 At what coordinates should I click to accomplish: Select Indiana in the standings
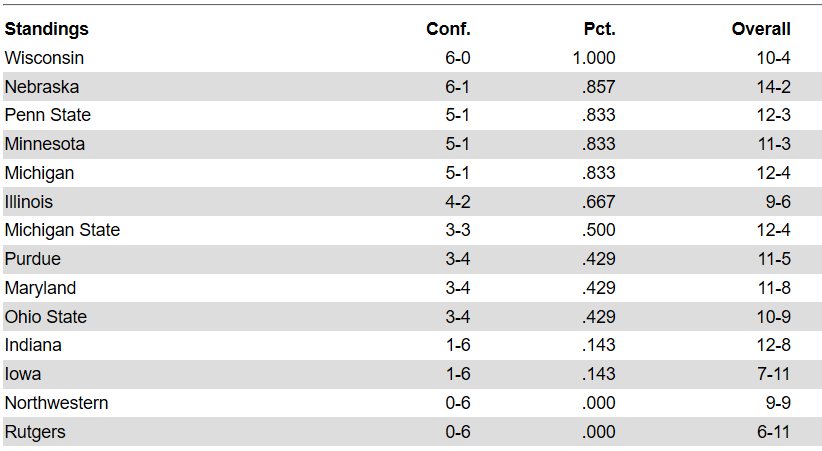click(x=33, y=345)
